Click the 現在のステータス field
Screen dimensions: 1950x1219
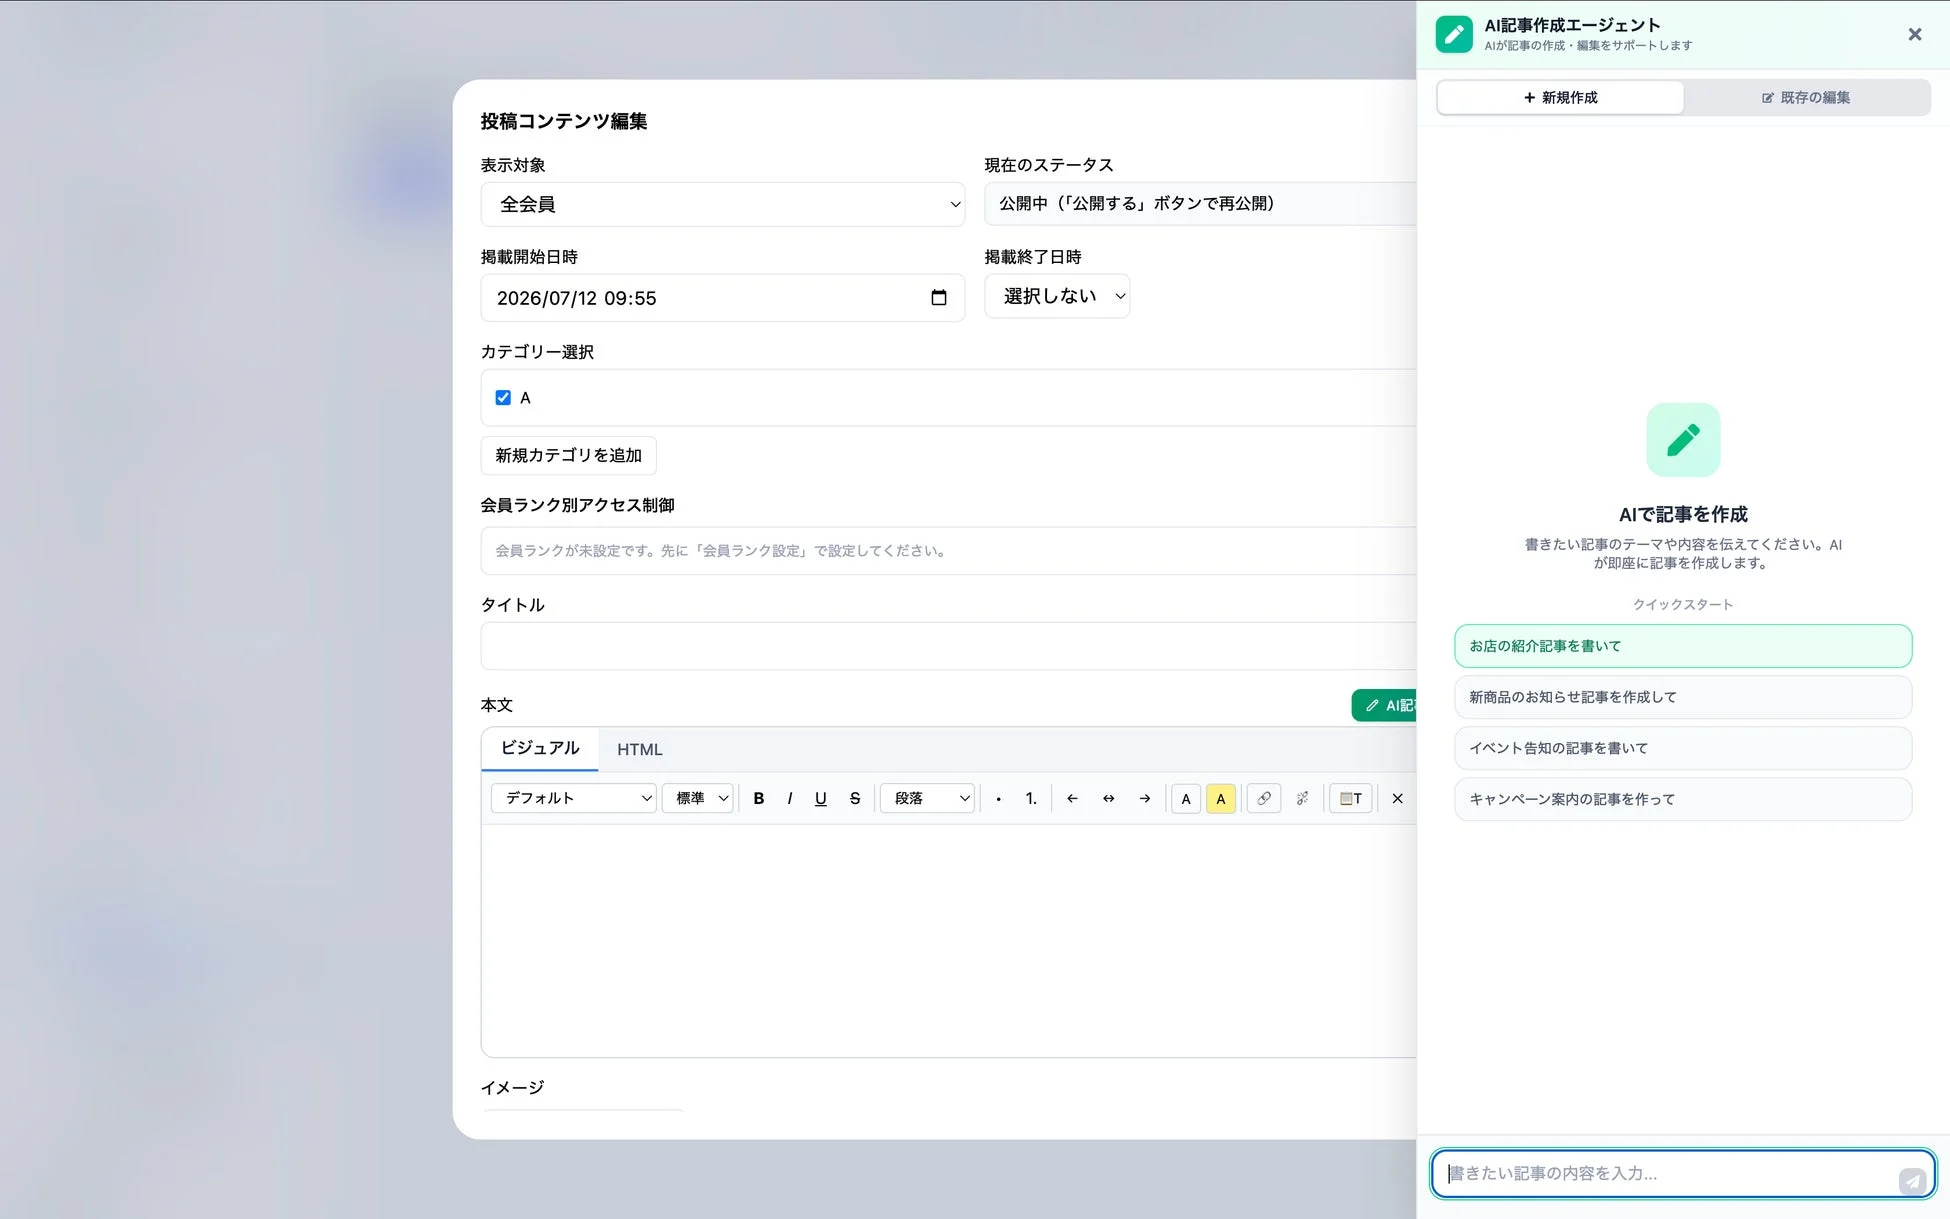[1200, 204]
